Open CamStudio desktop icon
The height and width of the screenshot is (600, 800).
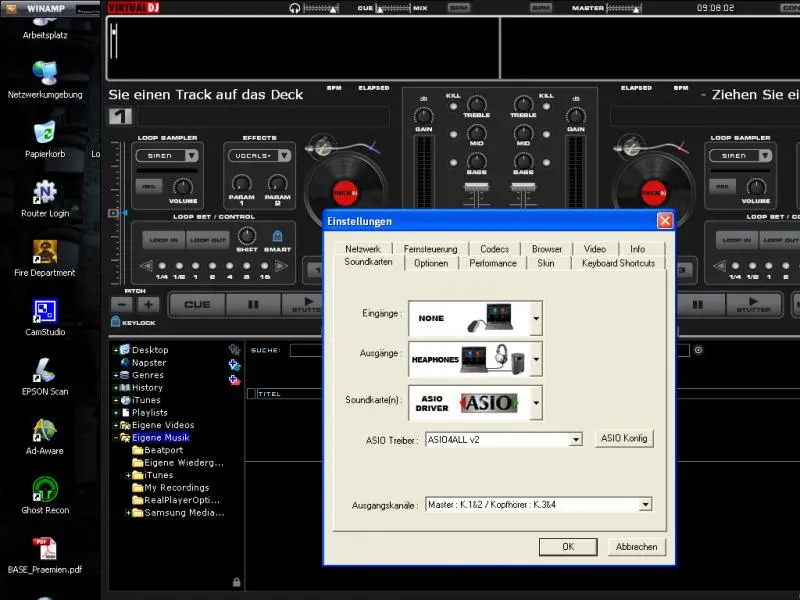45,312
